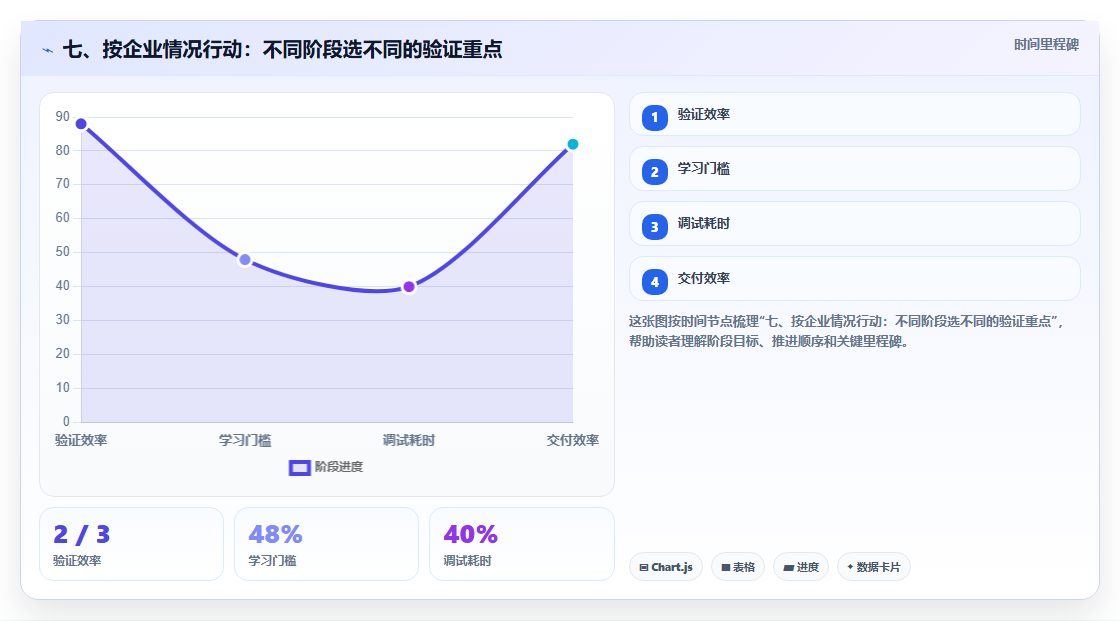Viewport: 1120px width, 621px height.
Task: Toggle the 阶段进度 legend box
Action: [299, 468]
